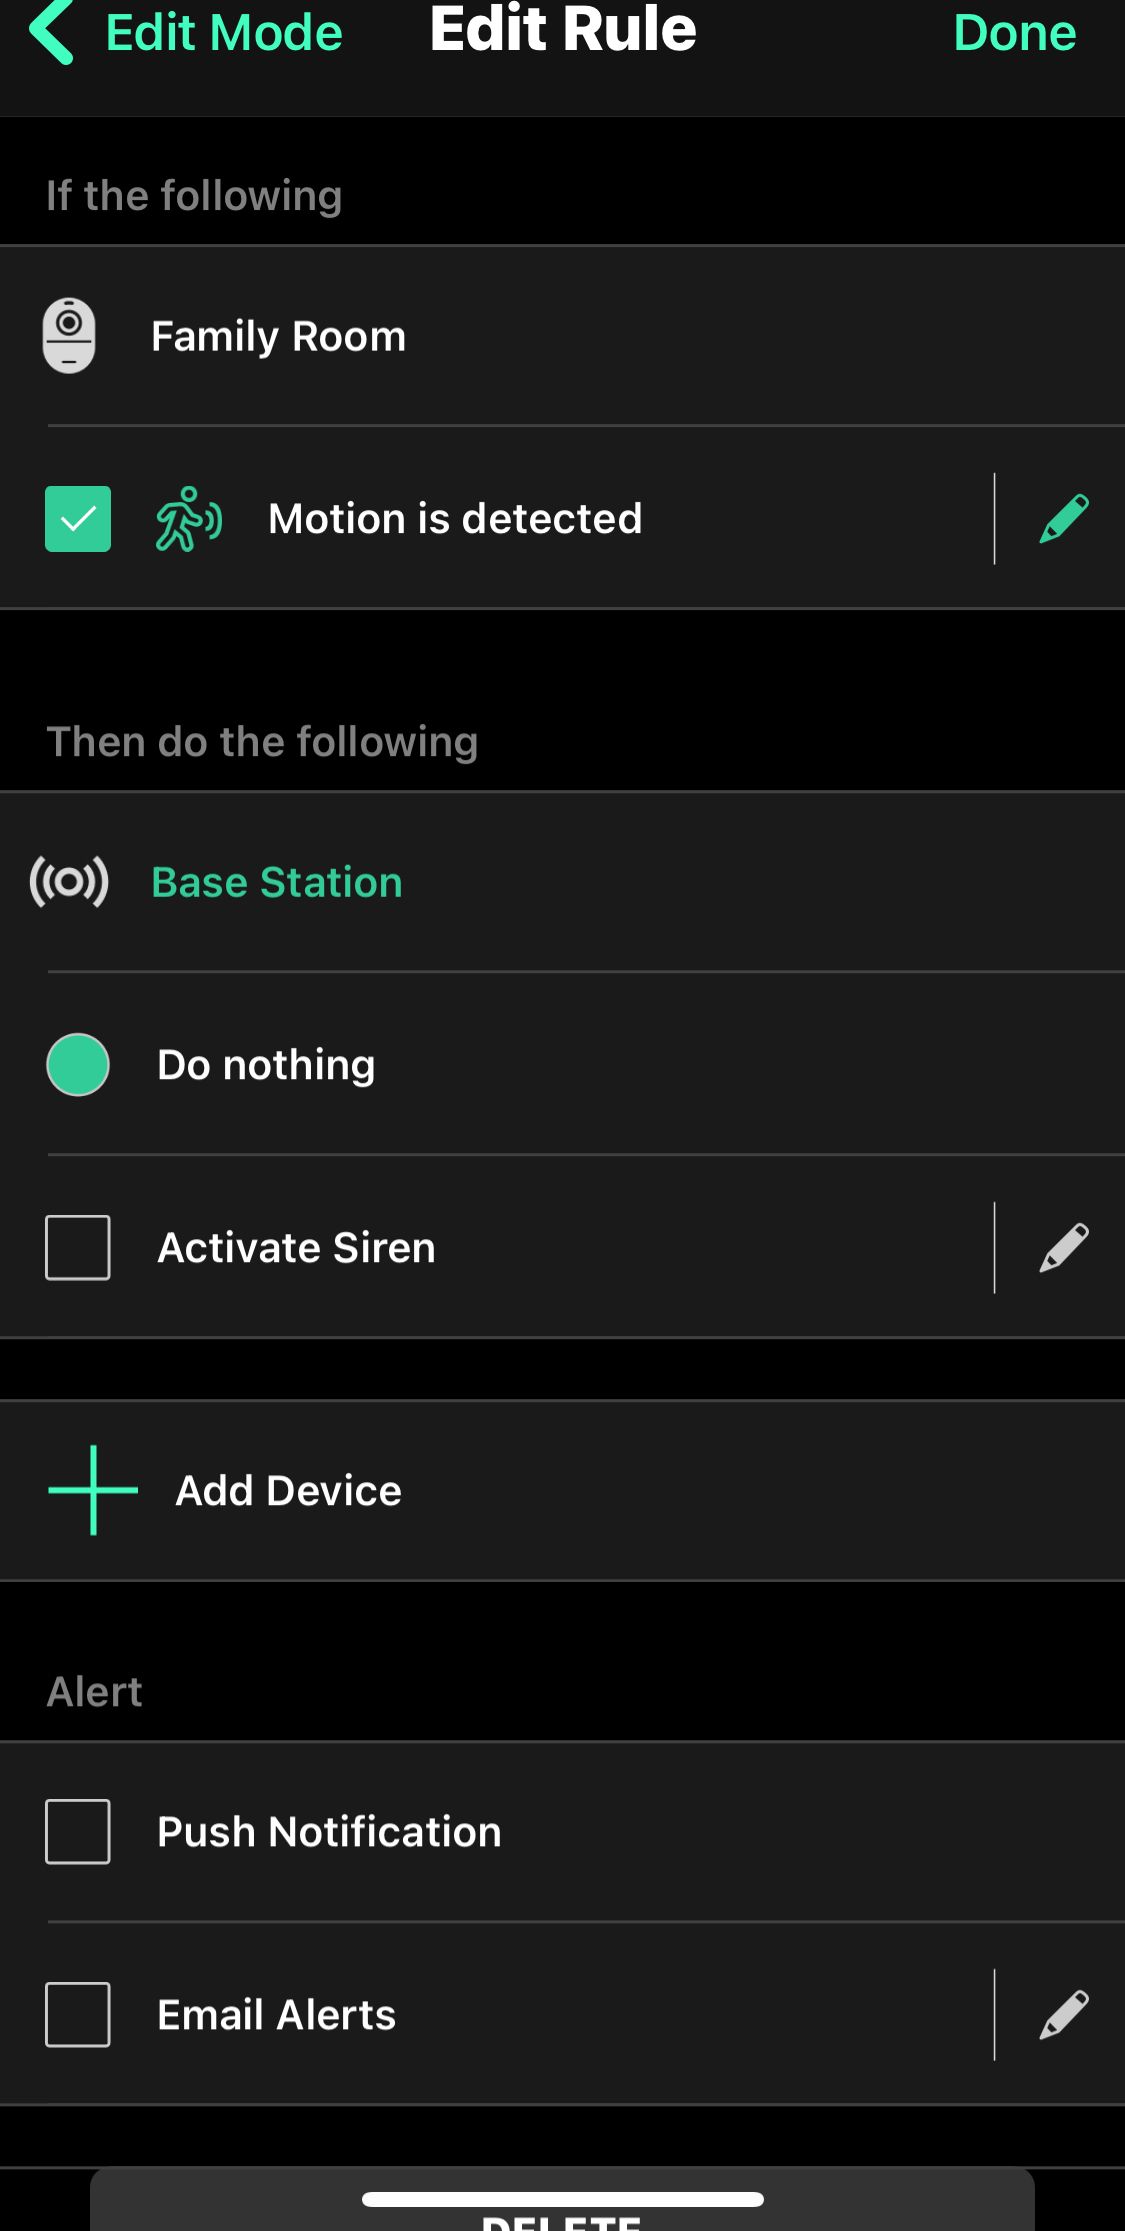Go back to Edit Mode

(x=224, y=33)
